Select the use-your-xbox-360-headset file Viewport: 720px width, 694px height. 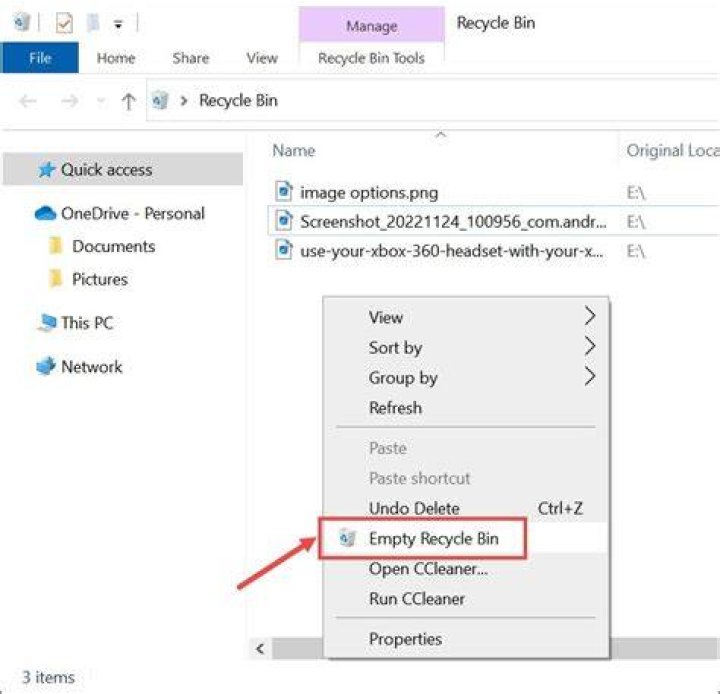point(452,251)
